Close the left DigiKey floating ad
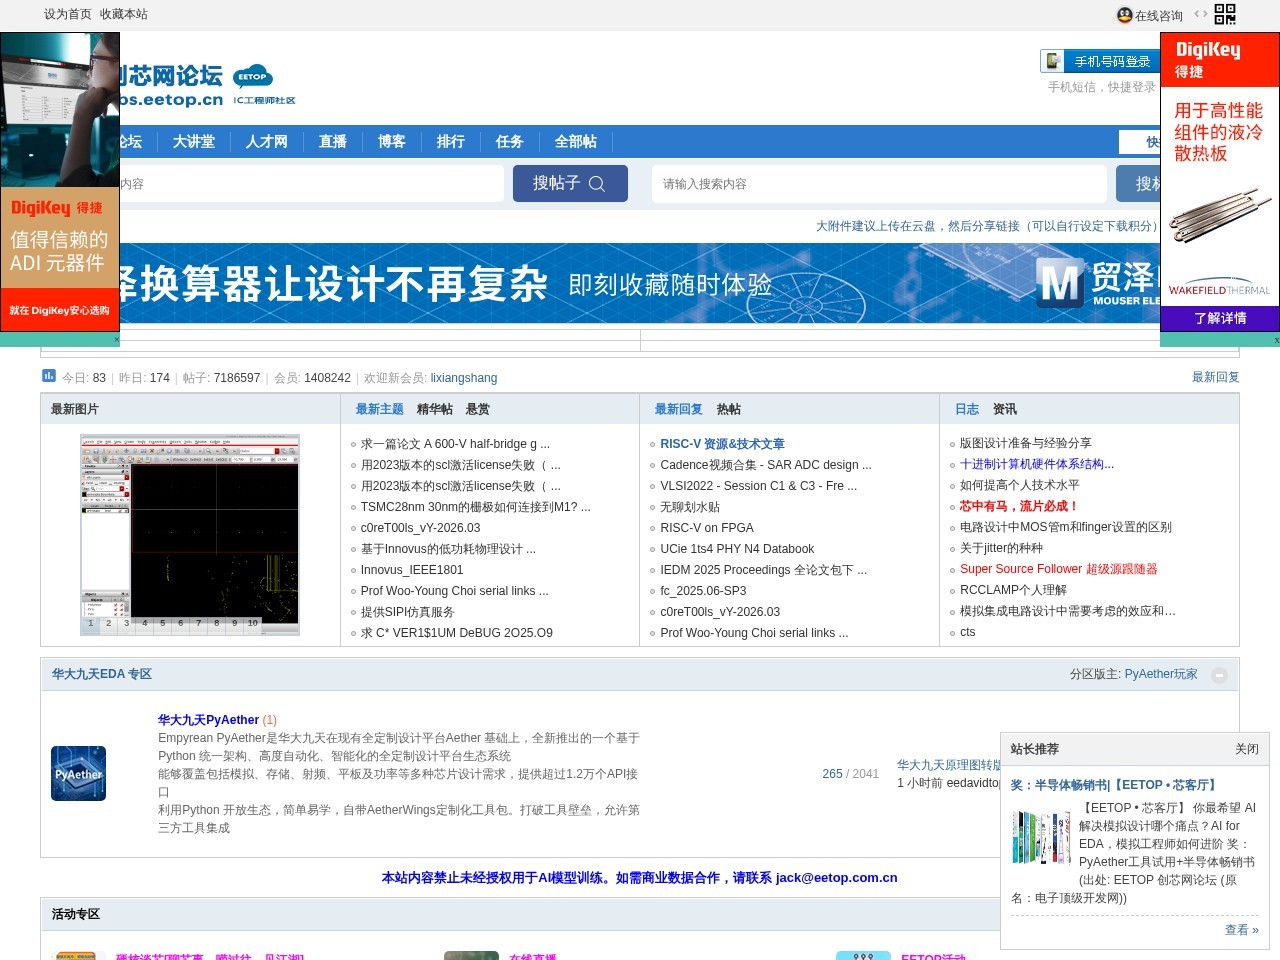This screenshot has width=1280, height=960. click(116, 339)
